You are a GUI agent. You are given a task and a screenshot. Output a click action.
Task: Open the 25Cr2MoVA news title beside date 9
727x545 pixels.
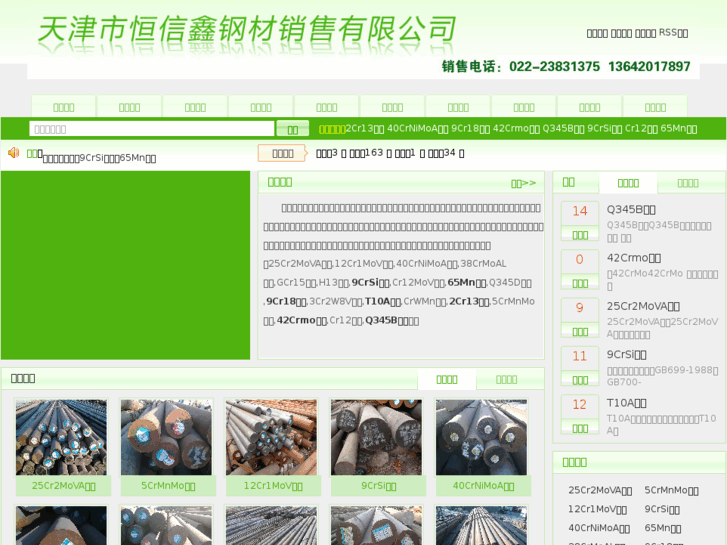pyautogui.click(x=643, y=306)
